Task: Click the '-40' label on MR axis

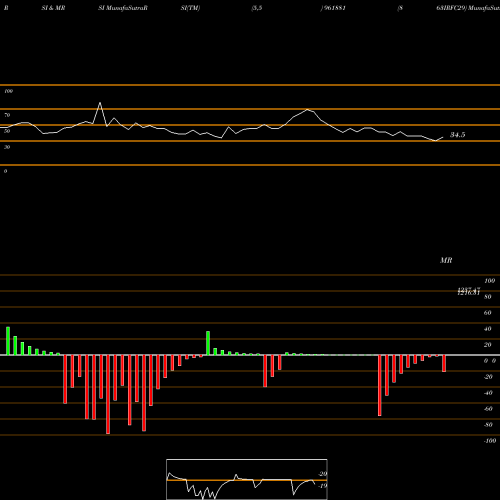Action: (488, 393)
